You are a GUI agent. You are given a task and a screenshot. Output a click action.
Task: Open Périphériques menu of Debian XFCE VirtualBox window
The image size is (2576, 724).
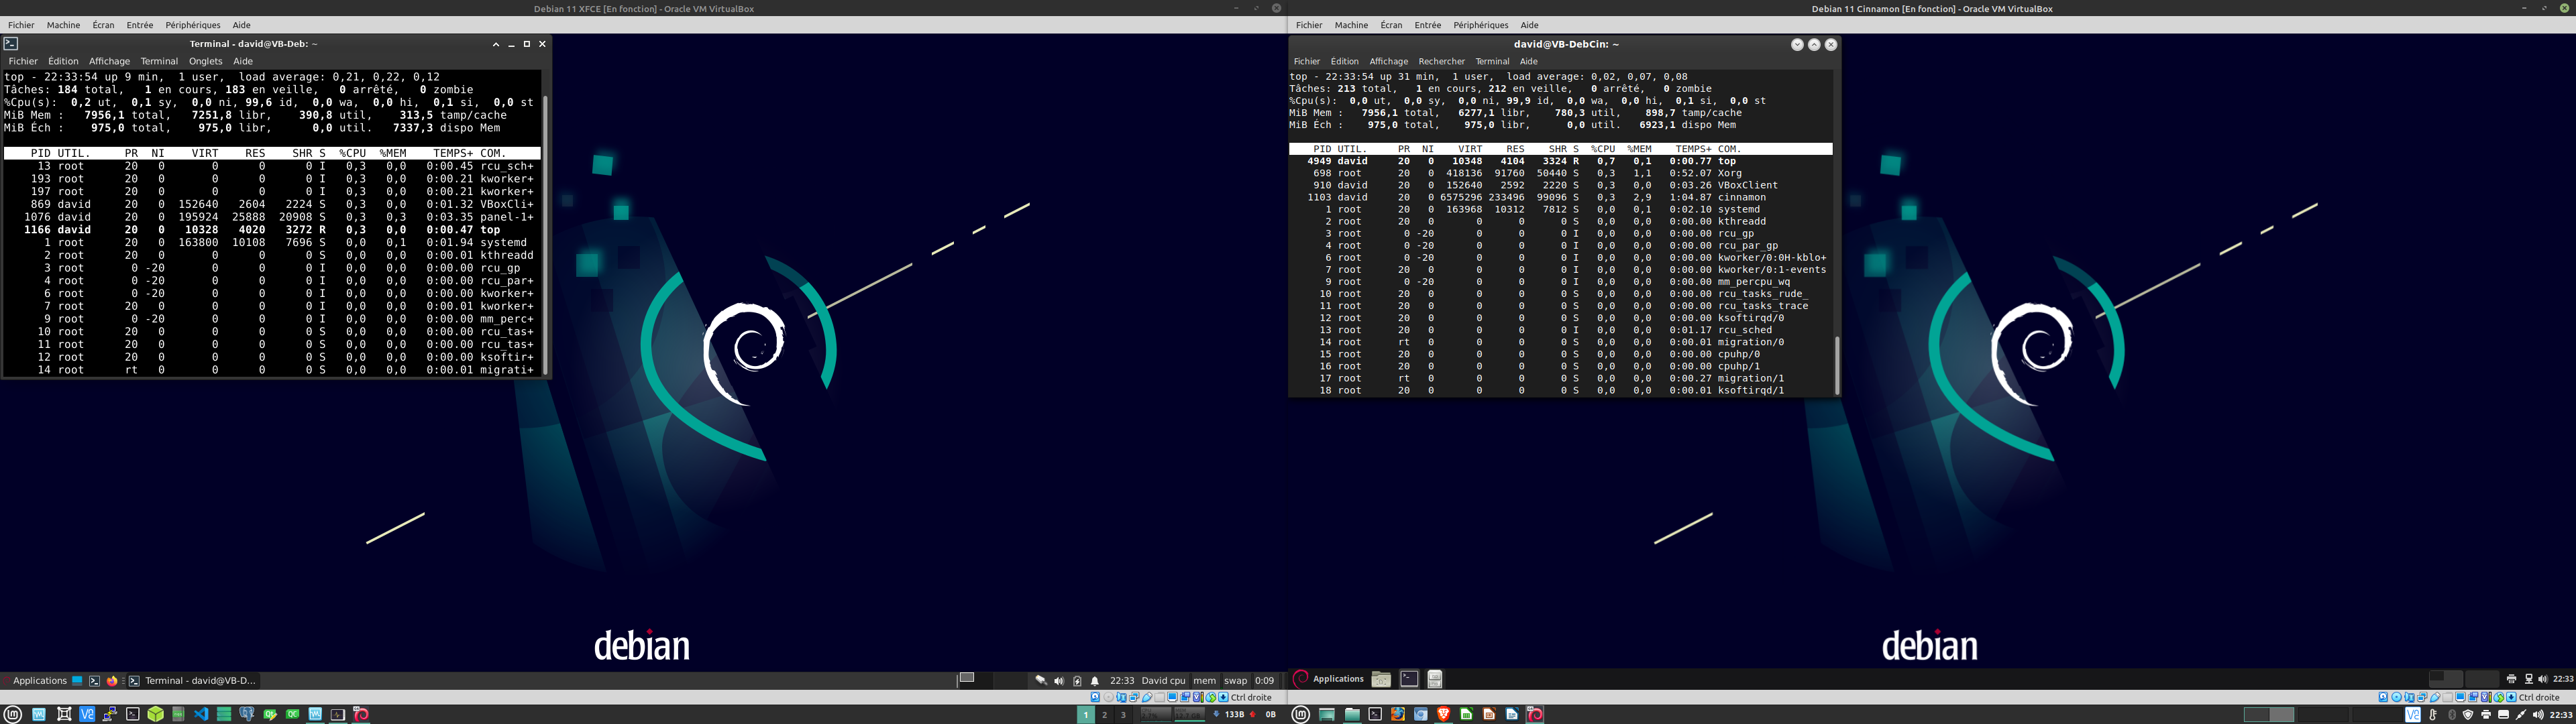tap(192, 25)
